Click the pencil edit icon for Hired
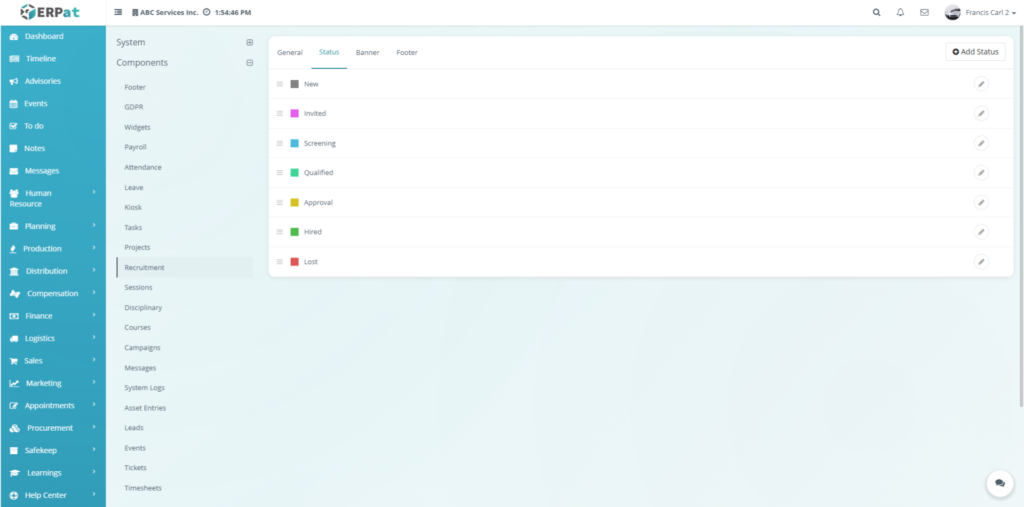 (x=981, y=232)
